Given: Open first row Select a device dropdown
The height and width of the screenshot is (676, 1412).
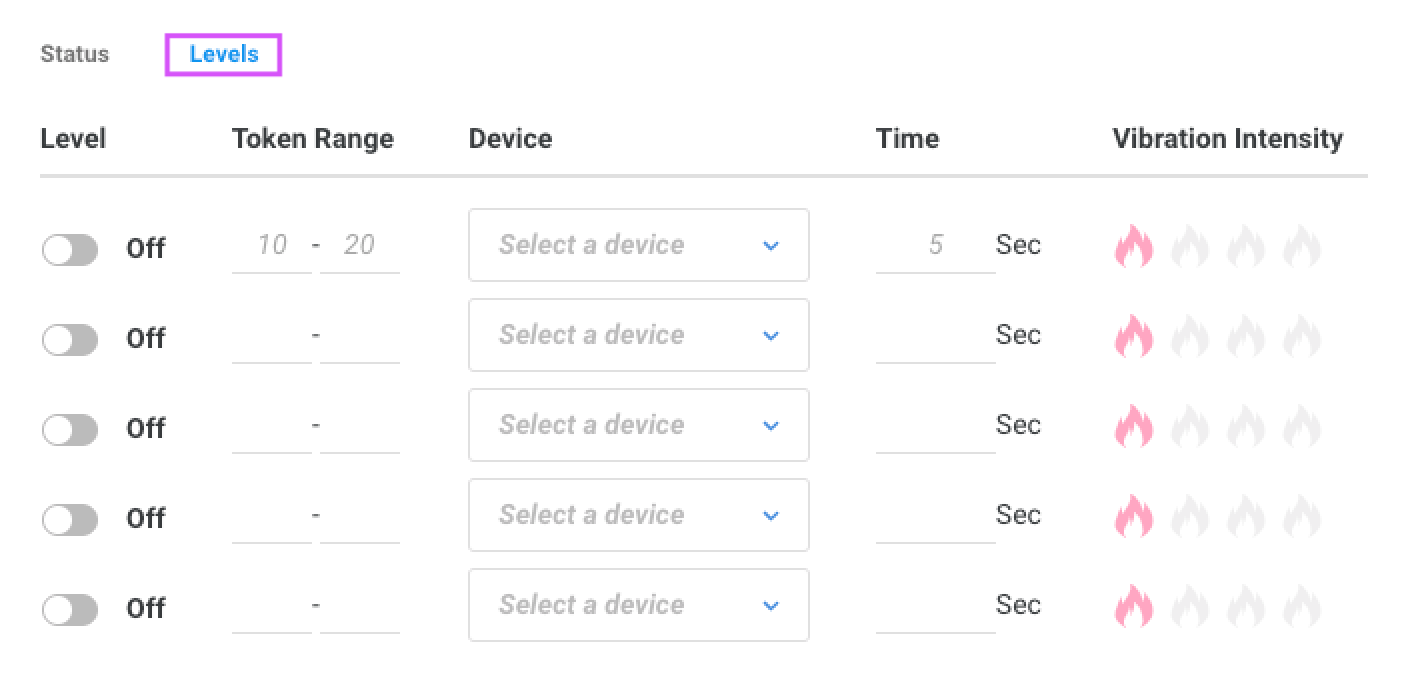Looking at the screenshot, I should [x=638, y=245].
